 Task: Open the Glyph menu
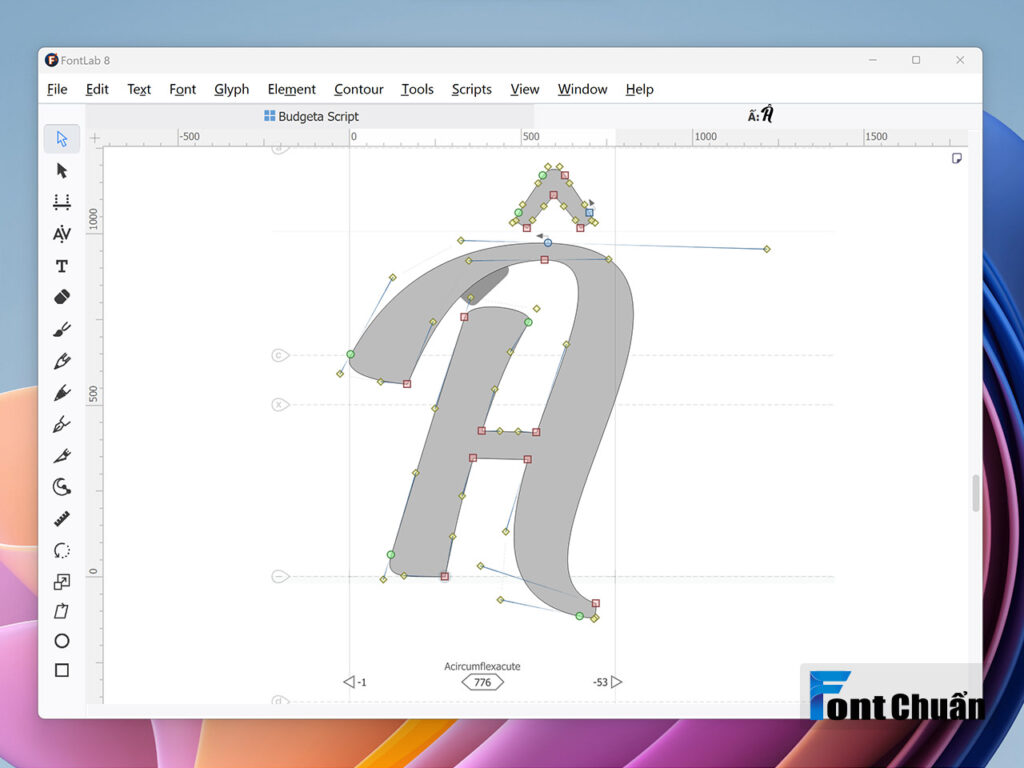231,89
